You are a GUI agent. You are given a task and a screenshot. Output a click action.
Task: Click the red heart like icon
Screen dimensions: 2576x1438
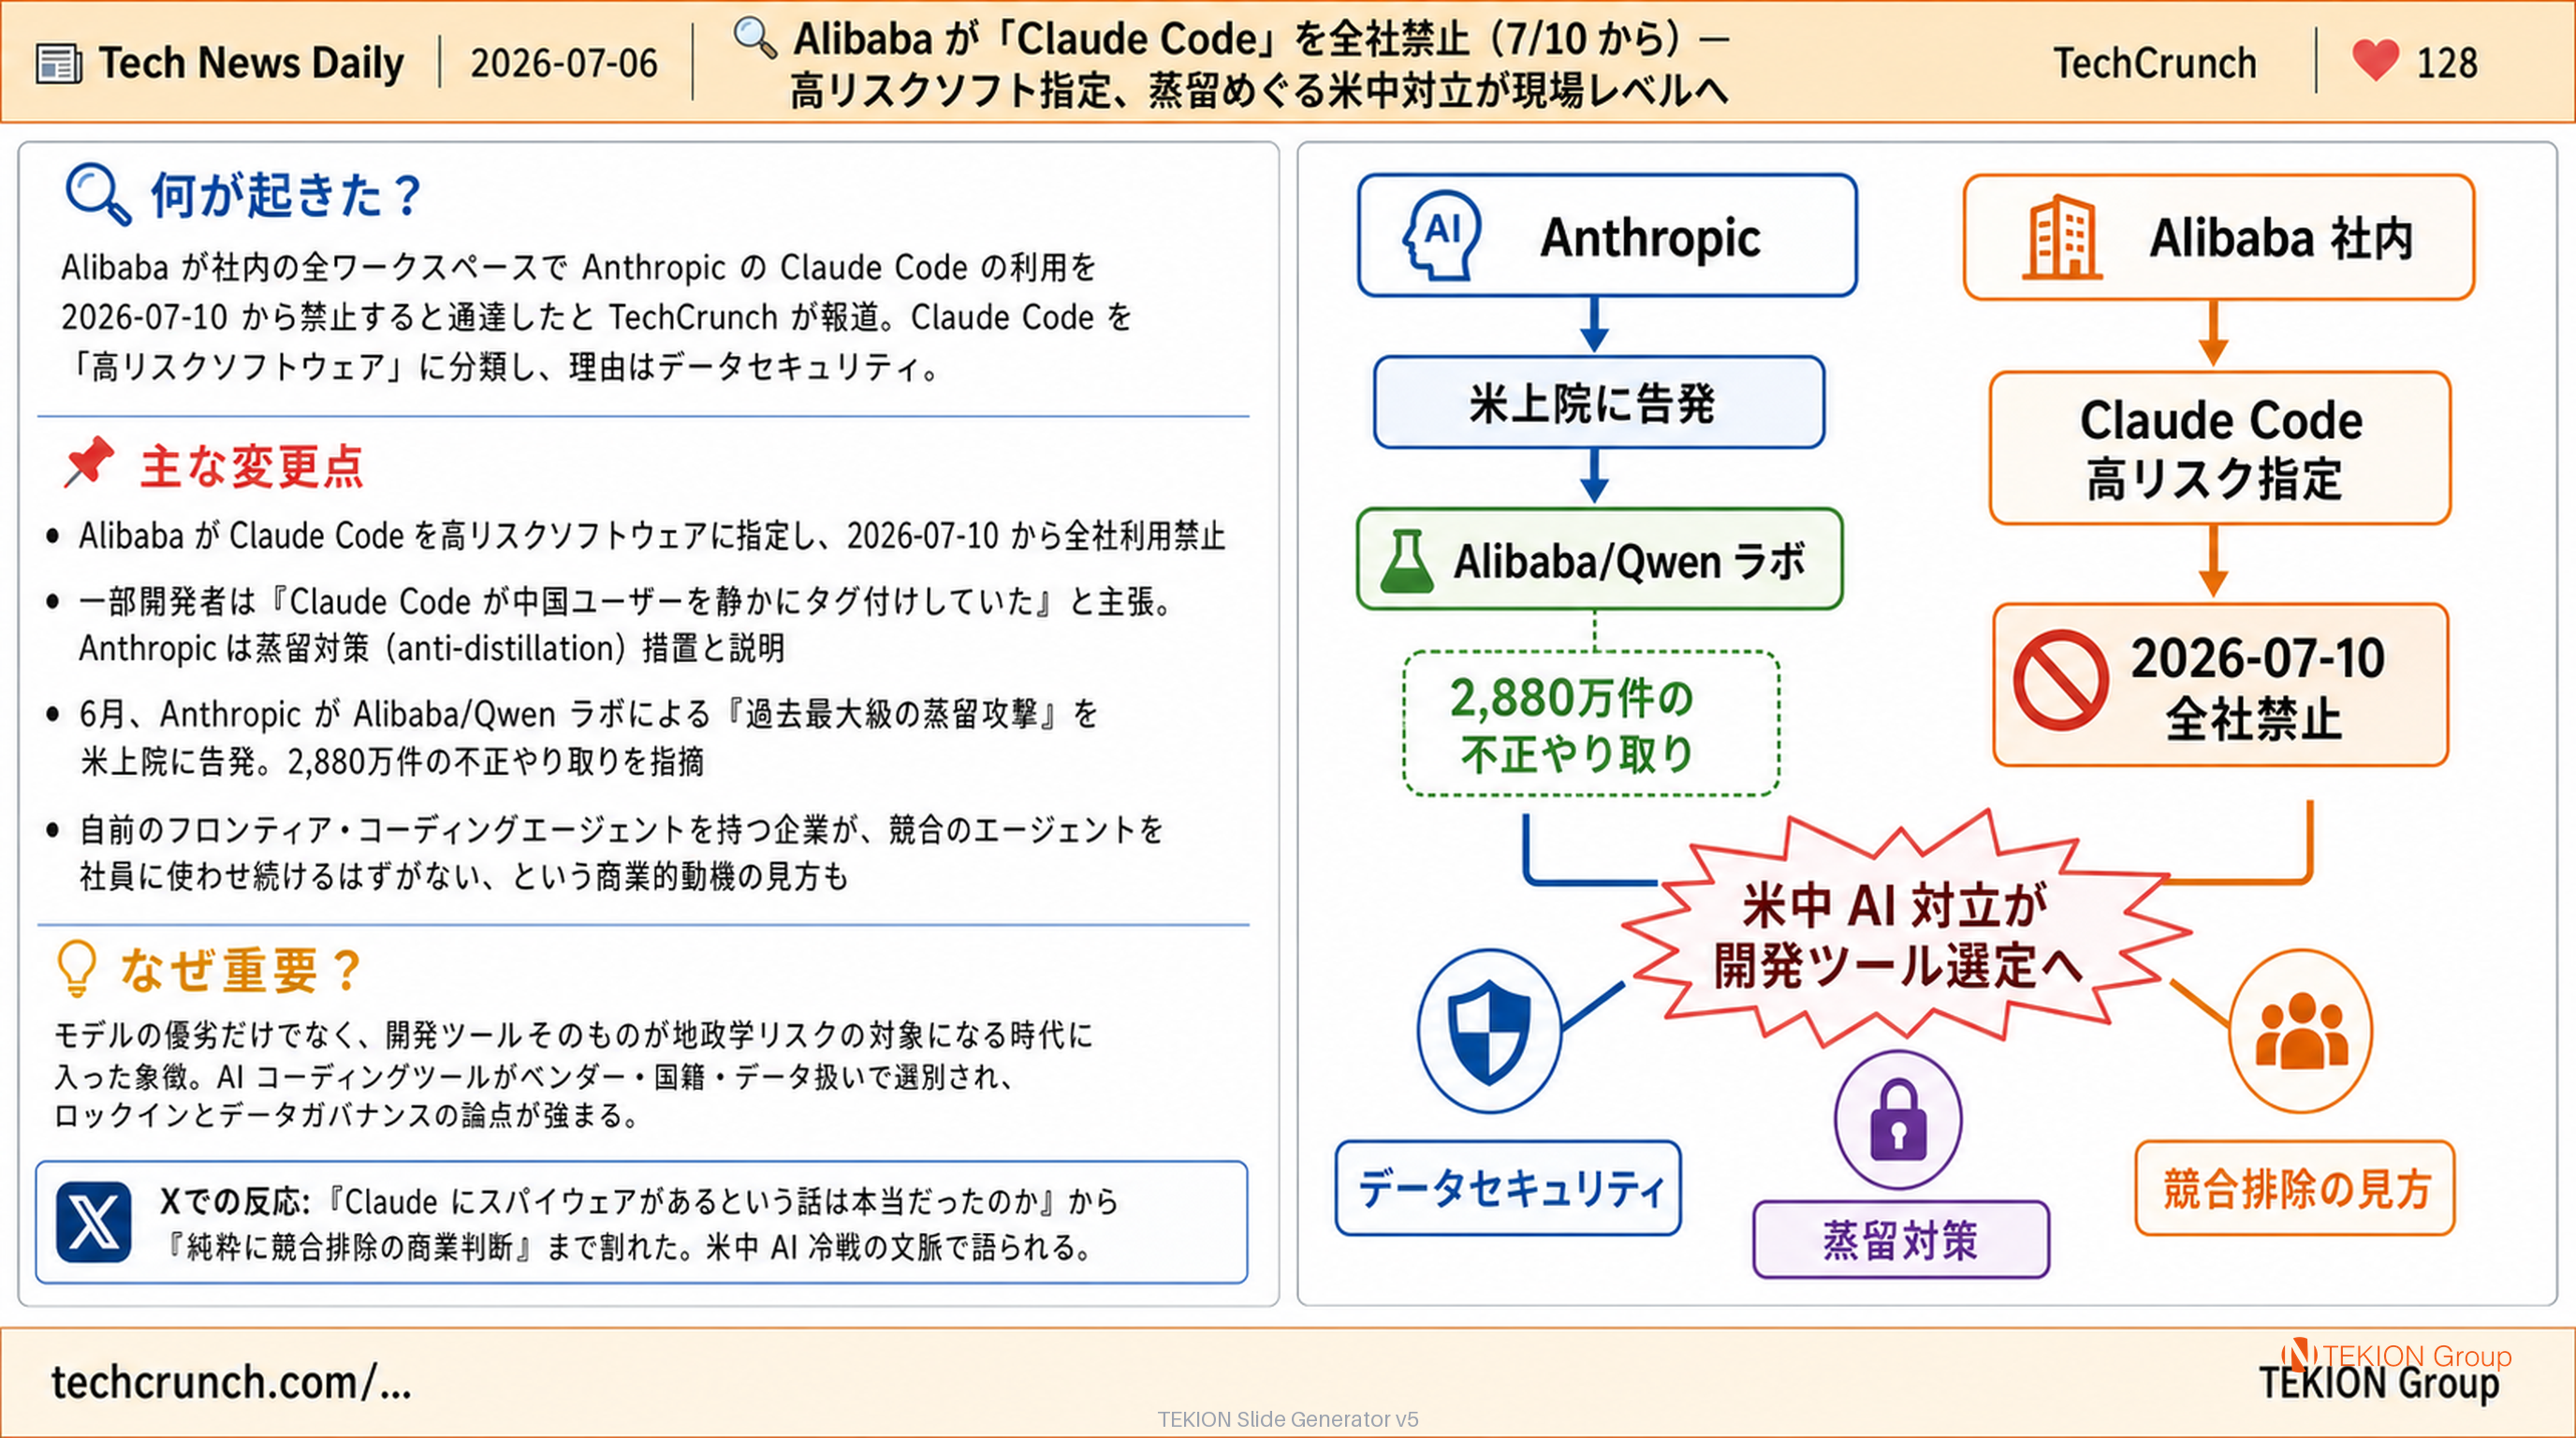click(x=2375, y=60)
